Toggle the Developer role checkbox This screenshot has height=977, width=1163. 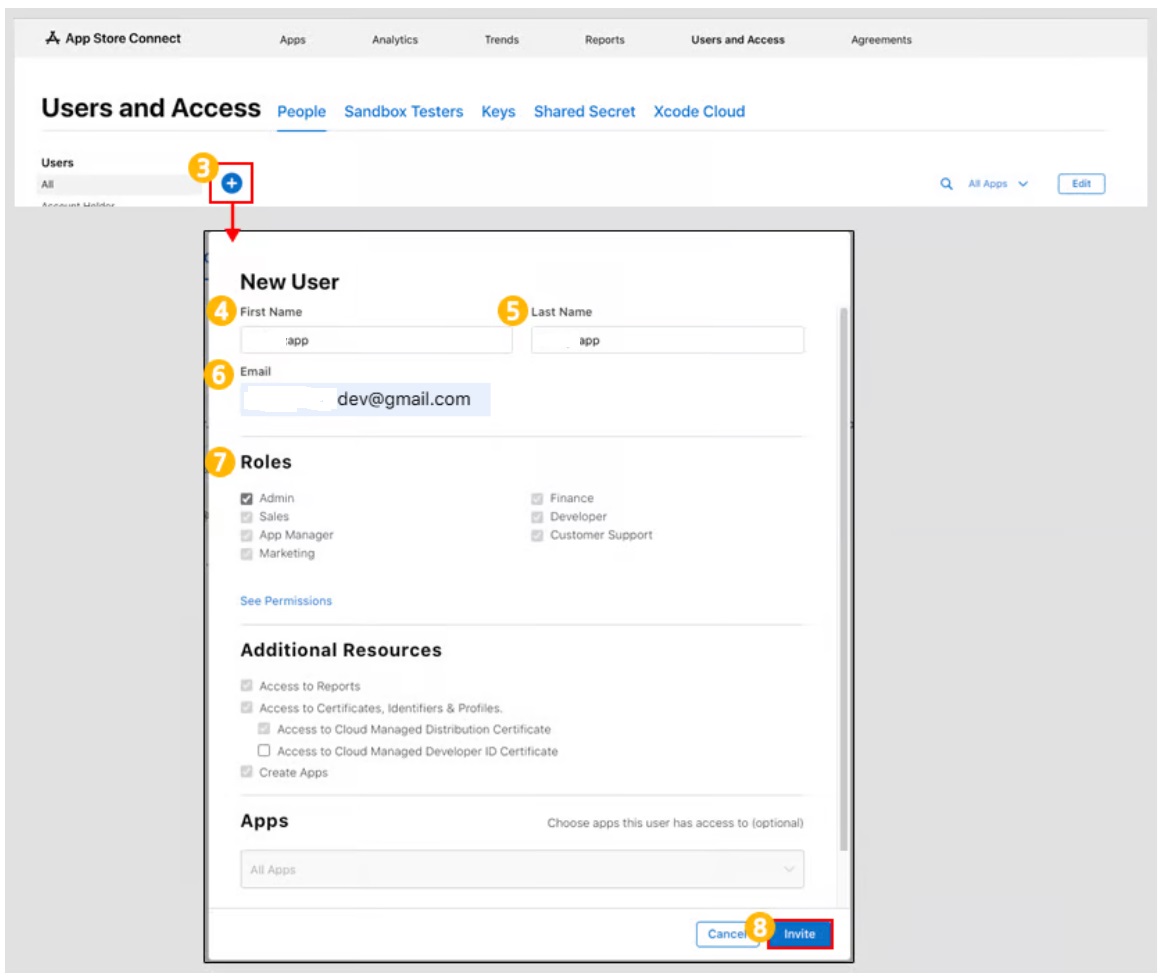[x=537, y=517]
